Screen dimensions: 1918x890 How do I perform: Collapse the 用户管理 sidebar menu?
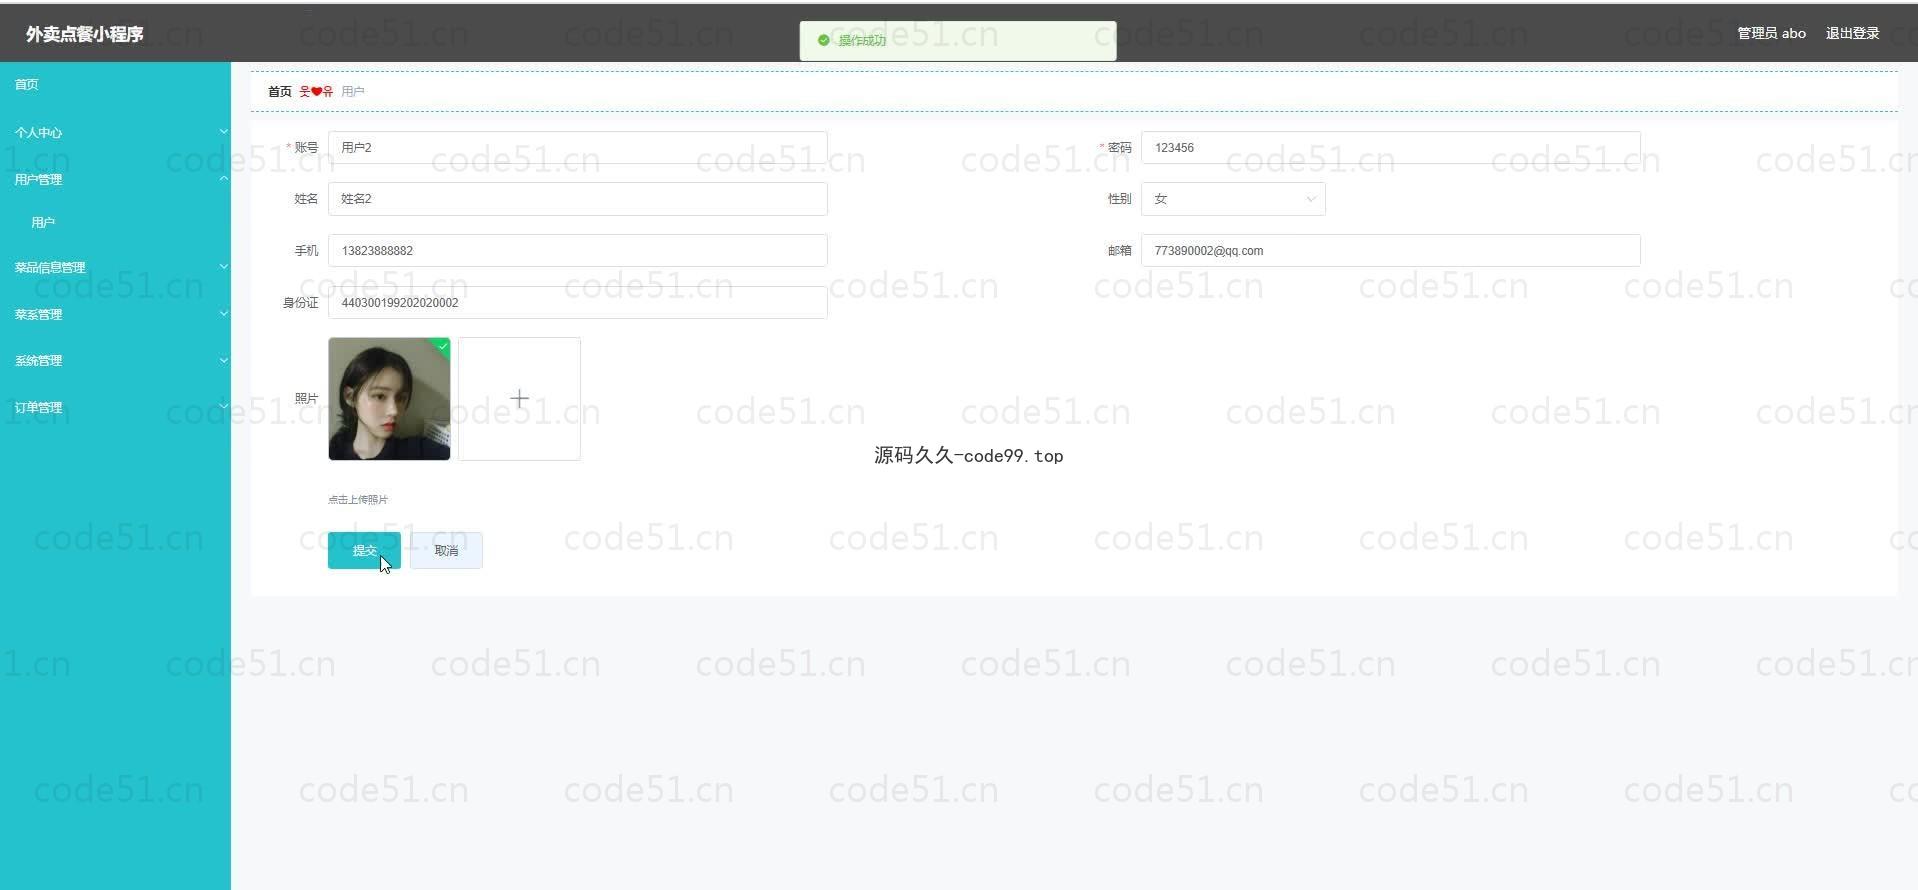click(115, 179)
